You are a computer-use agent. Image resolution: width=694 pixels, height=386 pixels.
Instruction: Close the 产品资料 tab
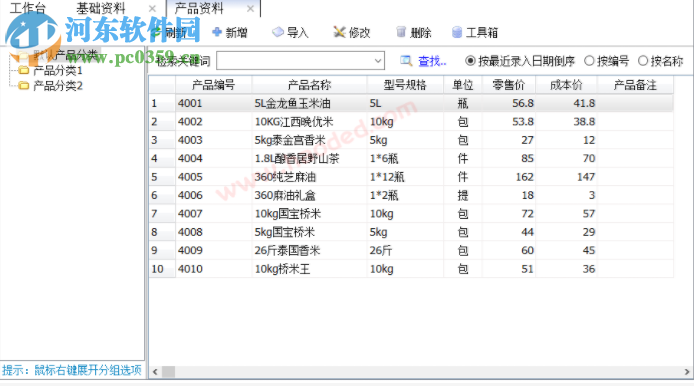[x=251, y=8]
